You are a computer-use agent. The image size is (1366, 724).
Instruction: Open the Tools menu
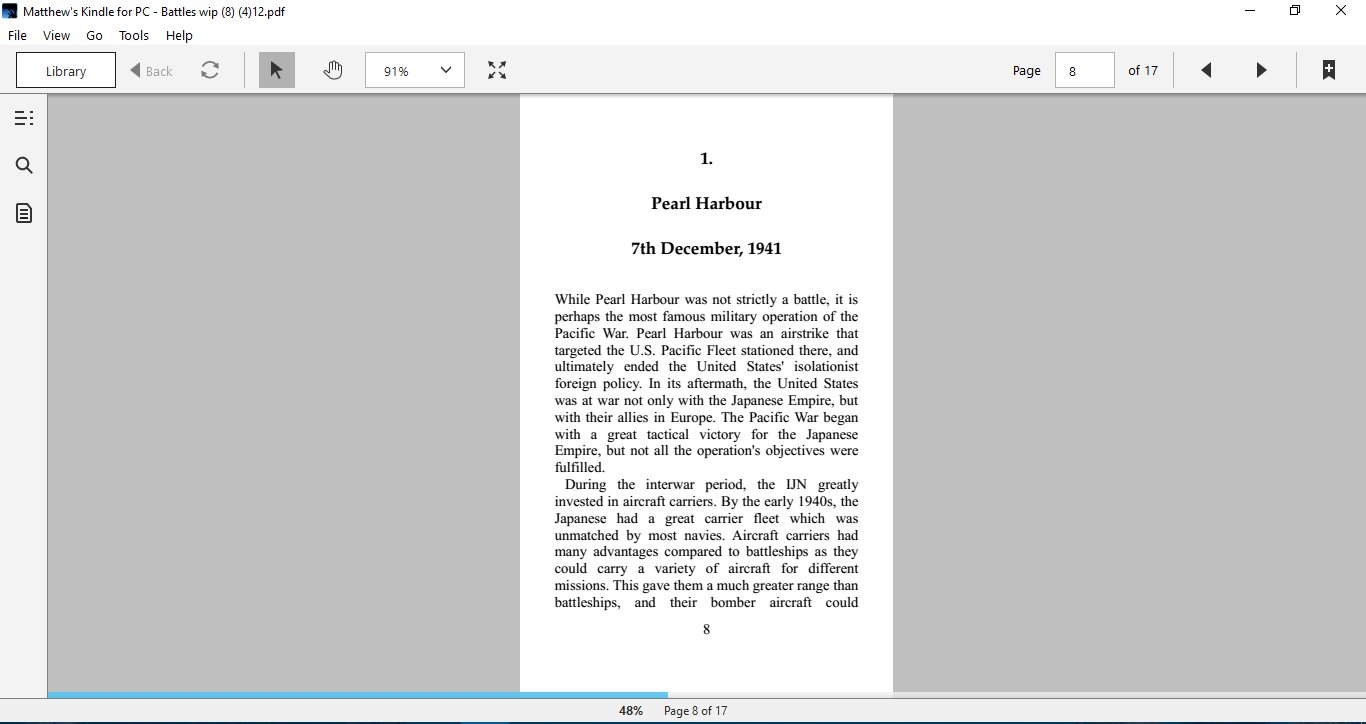click(x=133, y=35)
